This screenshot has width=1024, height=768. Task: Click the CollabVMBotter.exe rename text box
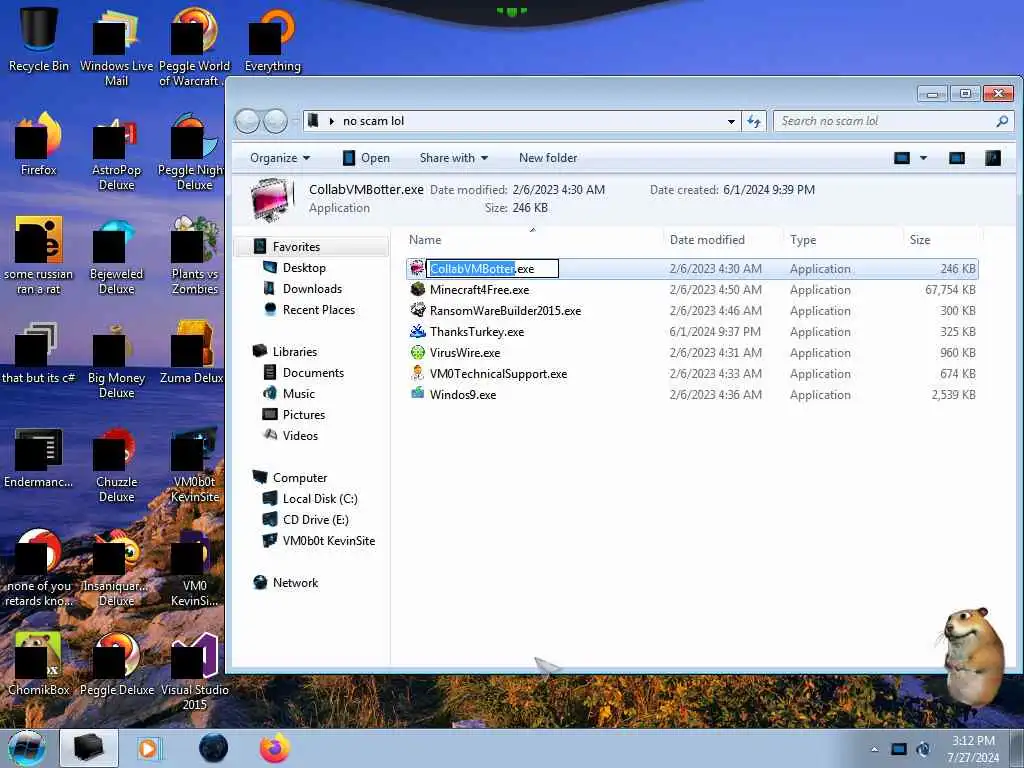click(492, 268)
